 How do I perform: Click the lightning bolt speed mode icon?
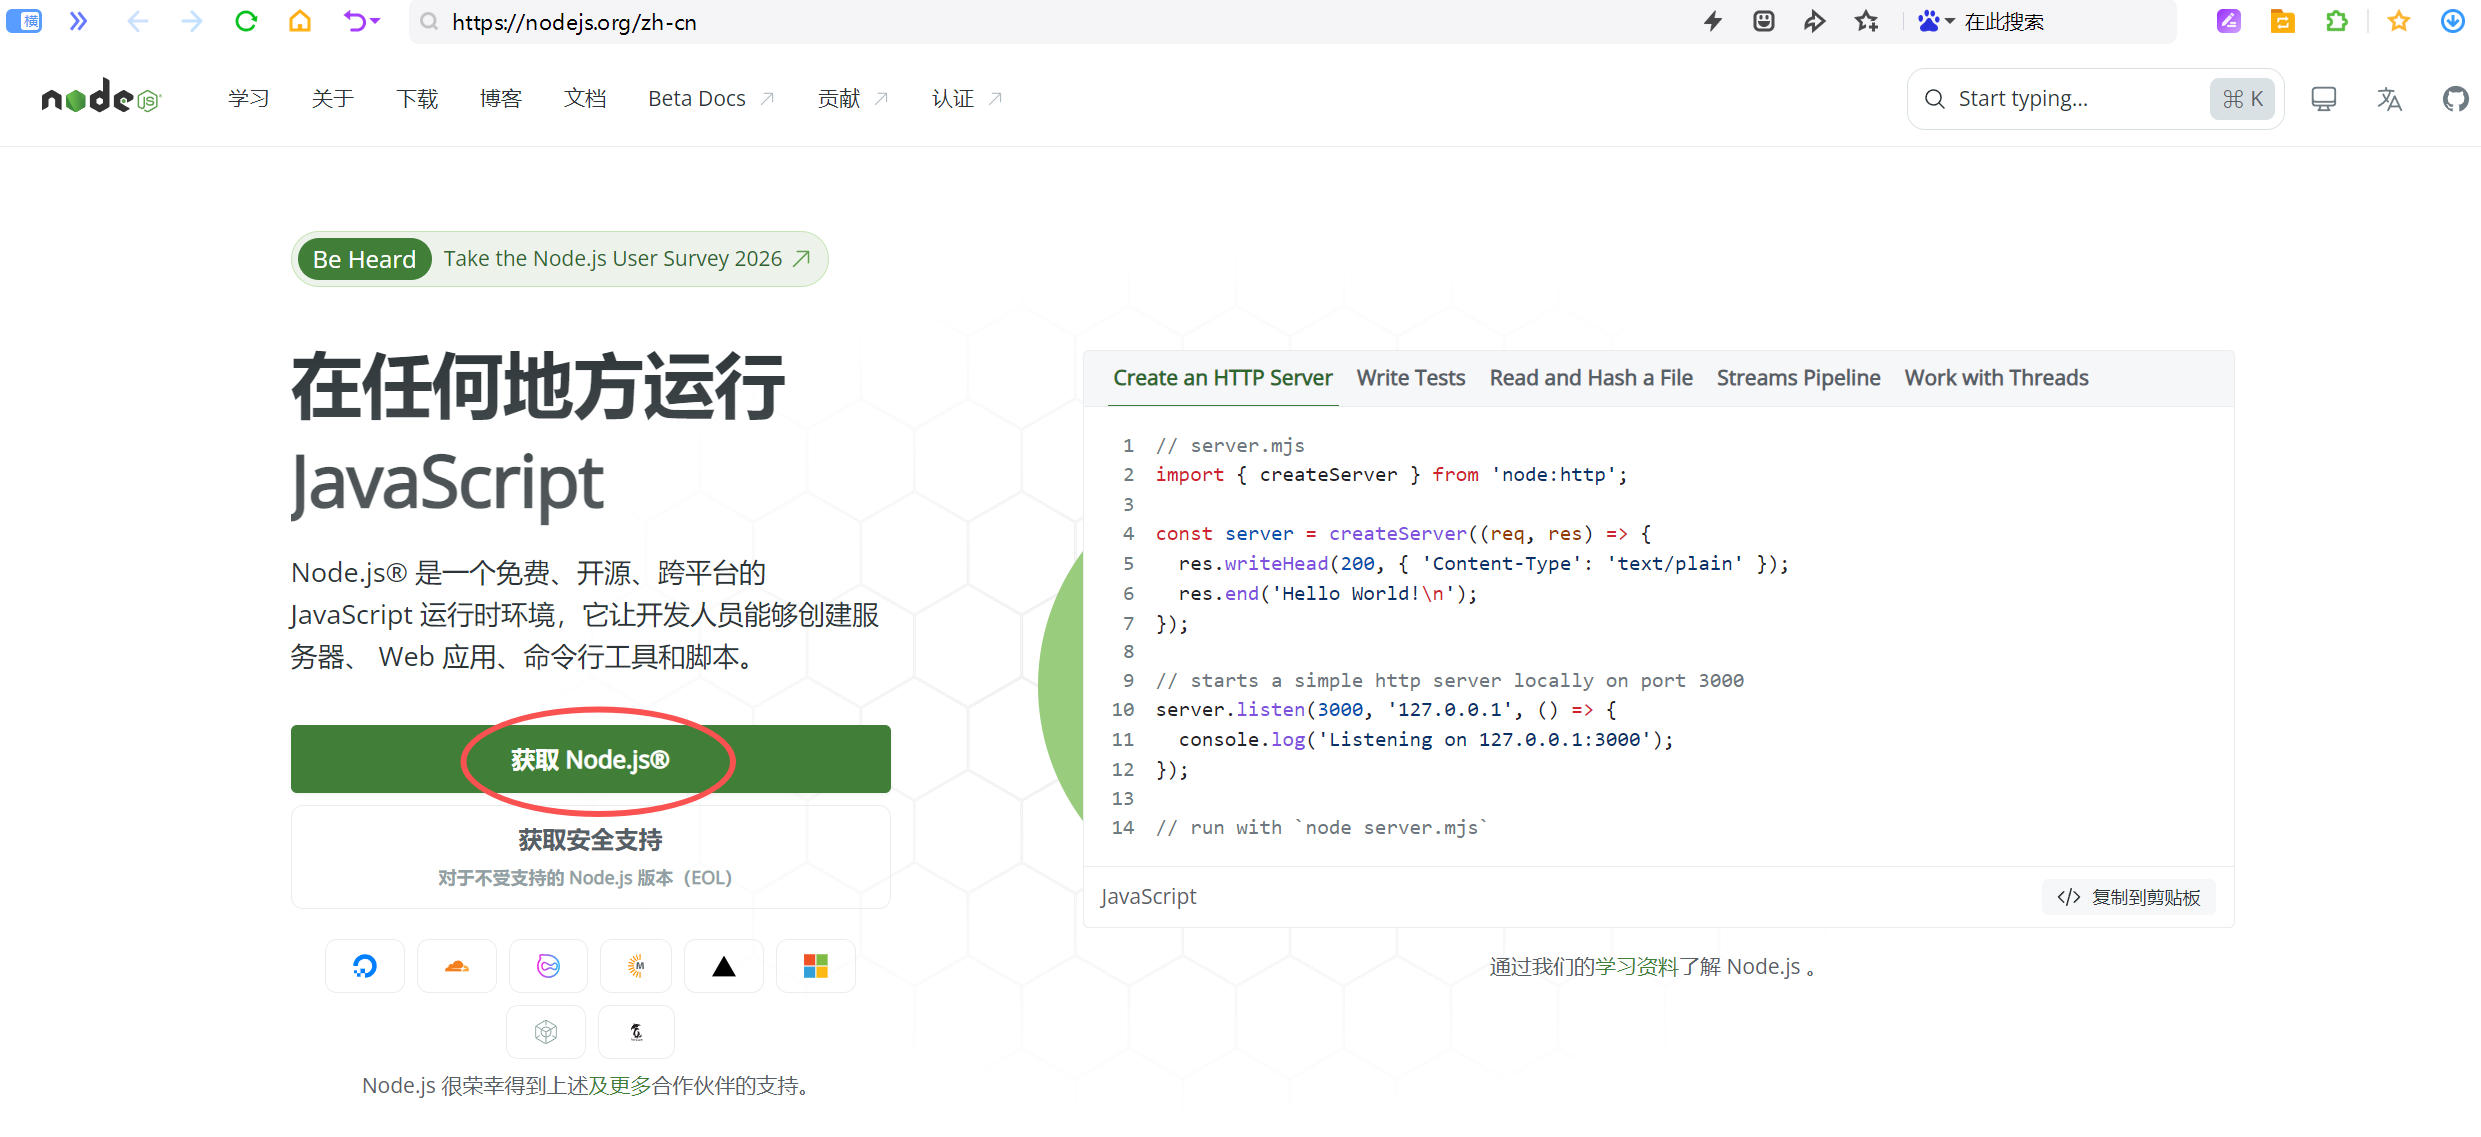[x=1713, y=21]
